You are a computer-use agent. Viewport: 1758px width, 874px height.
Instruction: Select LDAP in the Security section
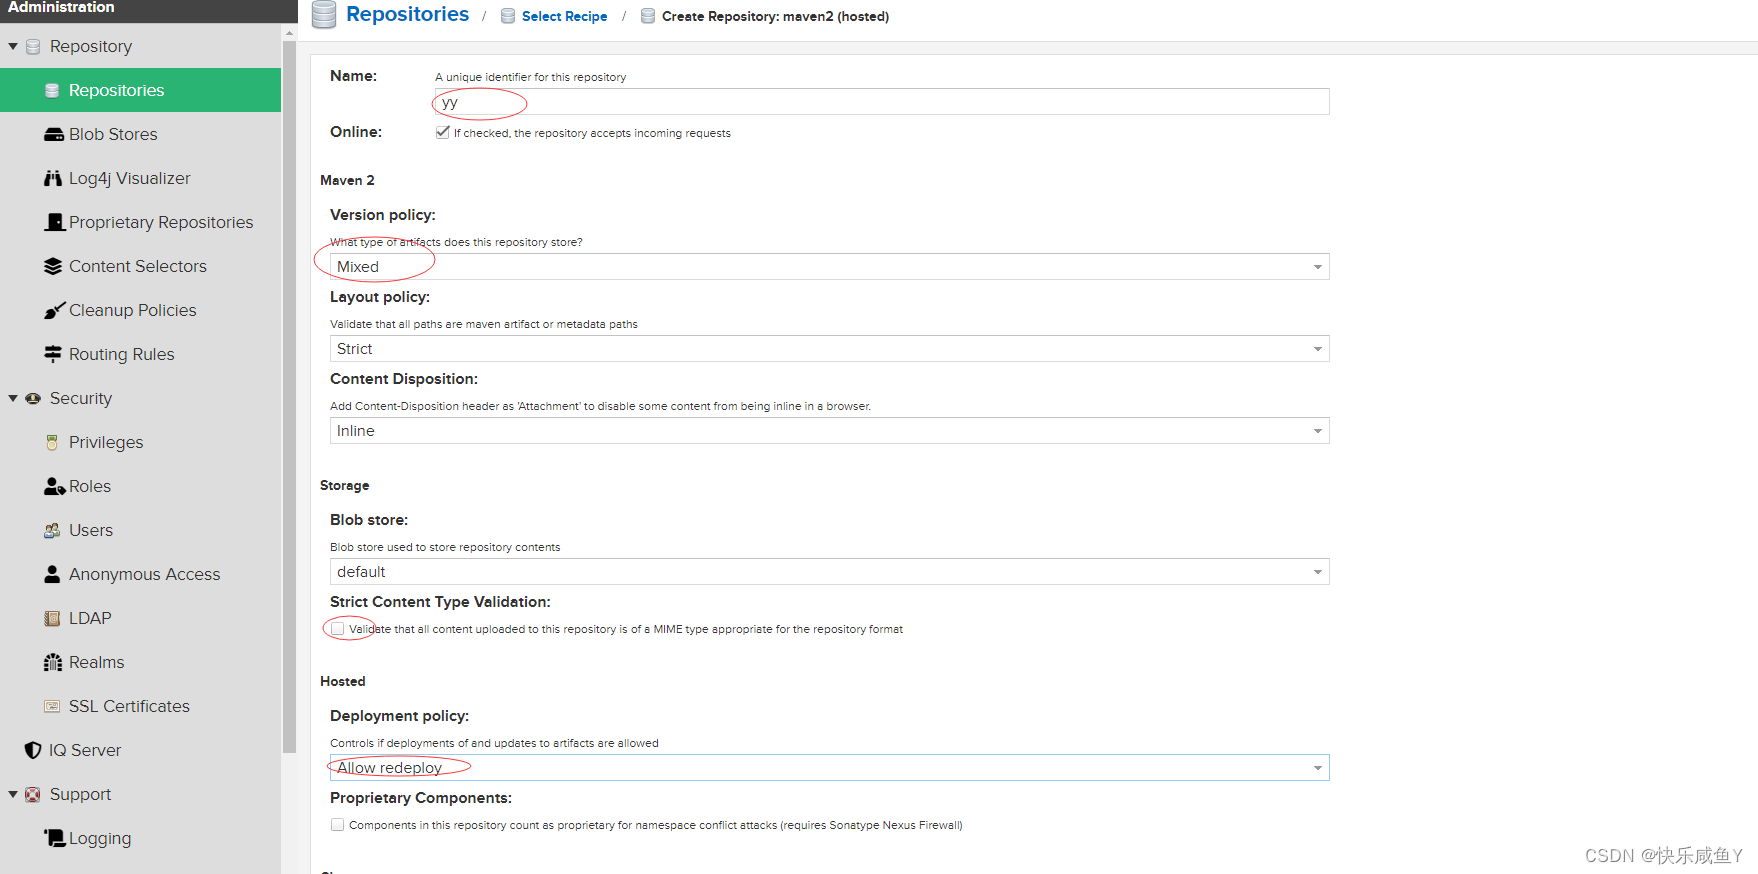(140, 618)
